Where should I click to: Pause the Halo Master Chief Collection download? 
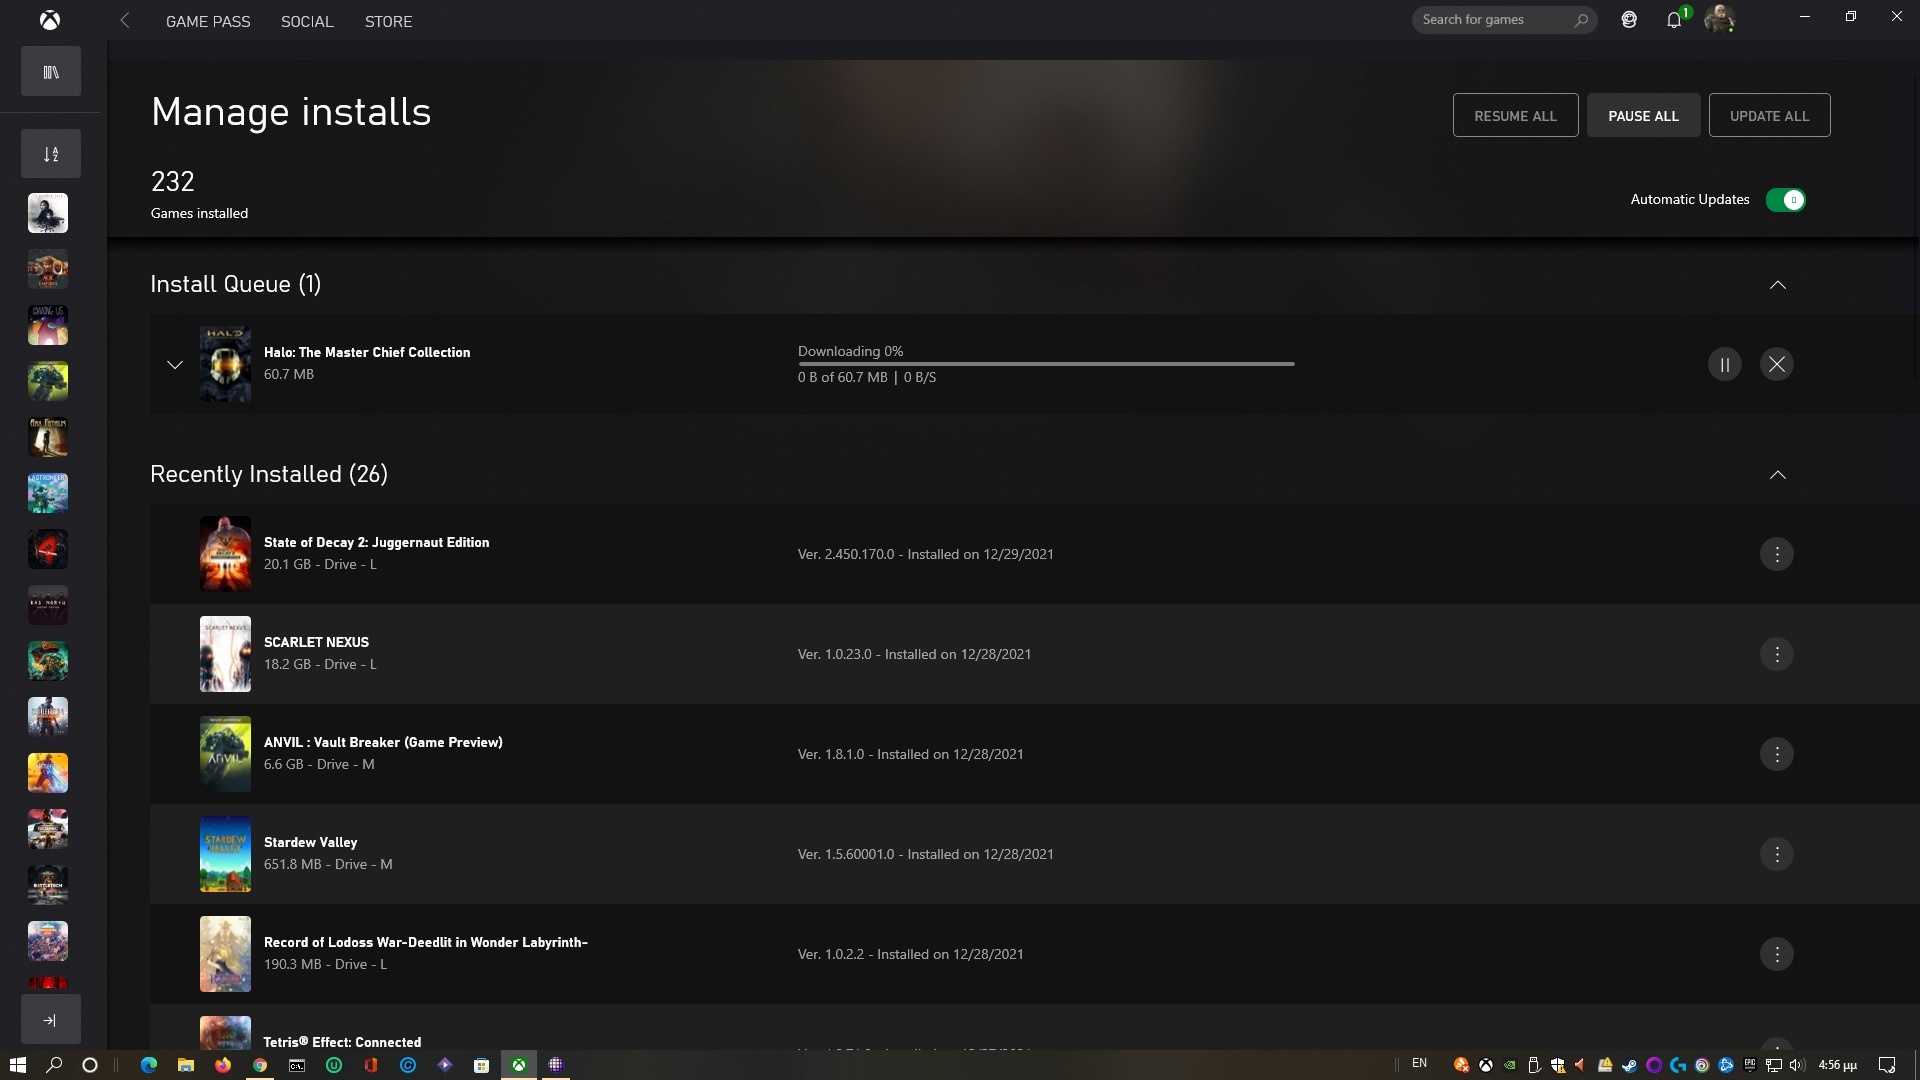pyautogui.click(x=1725, y=364)
